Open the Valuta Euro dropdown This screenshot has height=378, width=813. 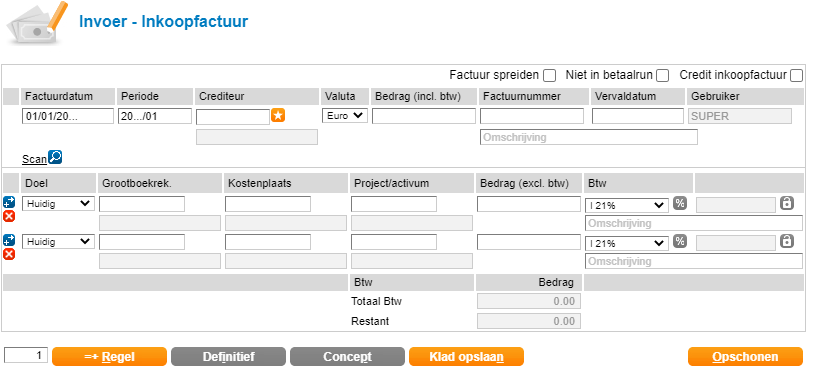click(345, 116)
